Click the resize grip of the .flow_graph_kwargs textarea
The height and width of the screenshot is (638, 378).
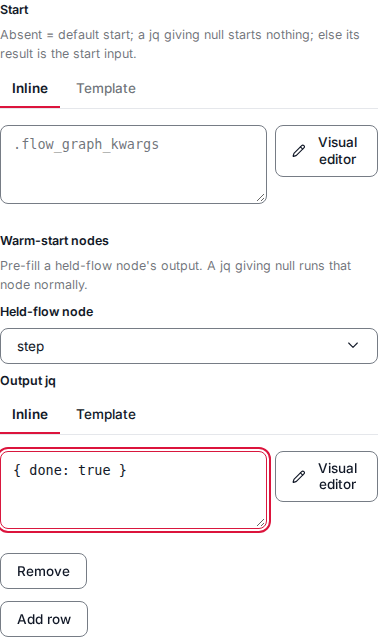(261, 198)
